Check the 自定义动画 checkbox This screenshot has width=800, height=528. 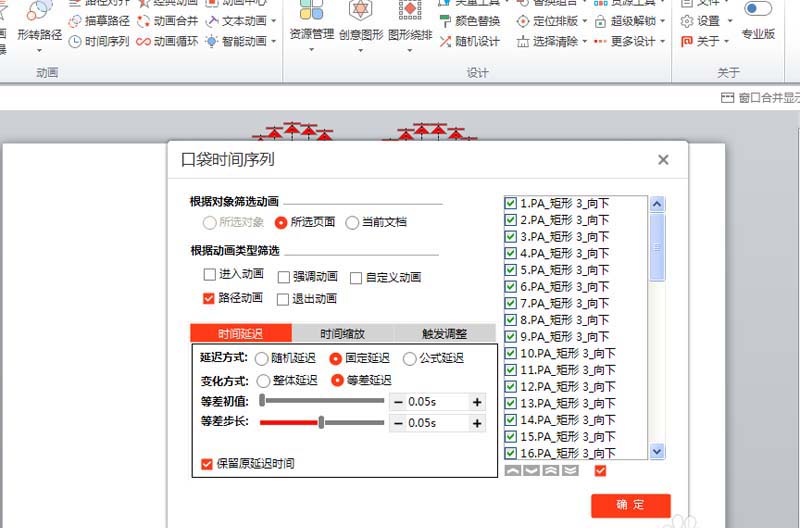pyautogui.click(x=356, y=278)
